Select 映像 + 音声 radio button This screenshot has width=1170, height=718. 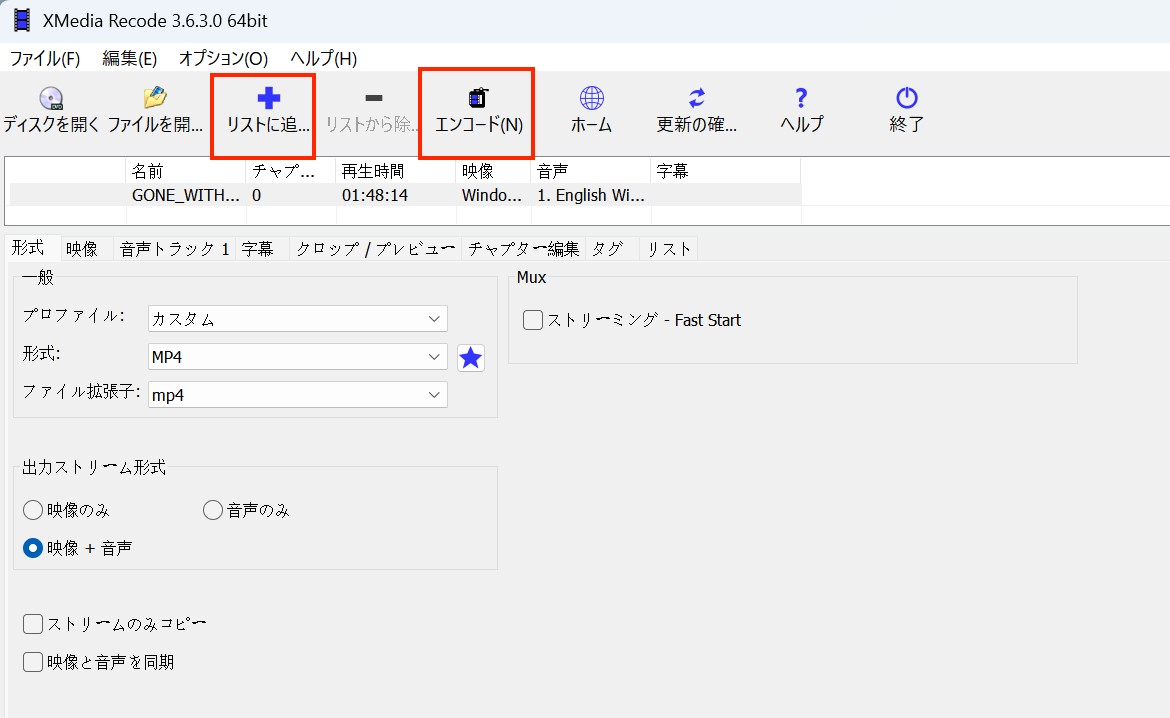click(x=33, y=548)
